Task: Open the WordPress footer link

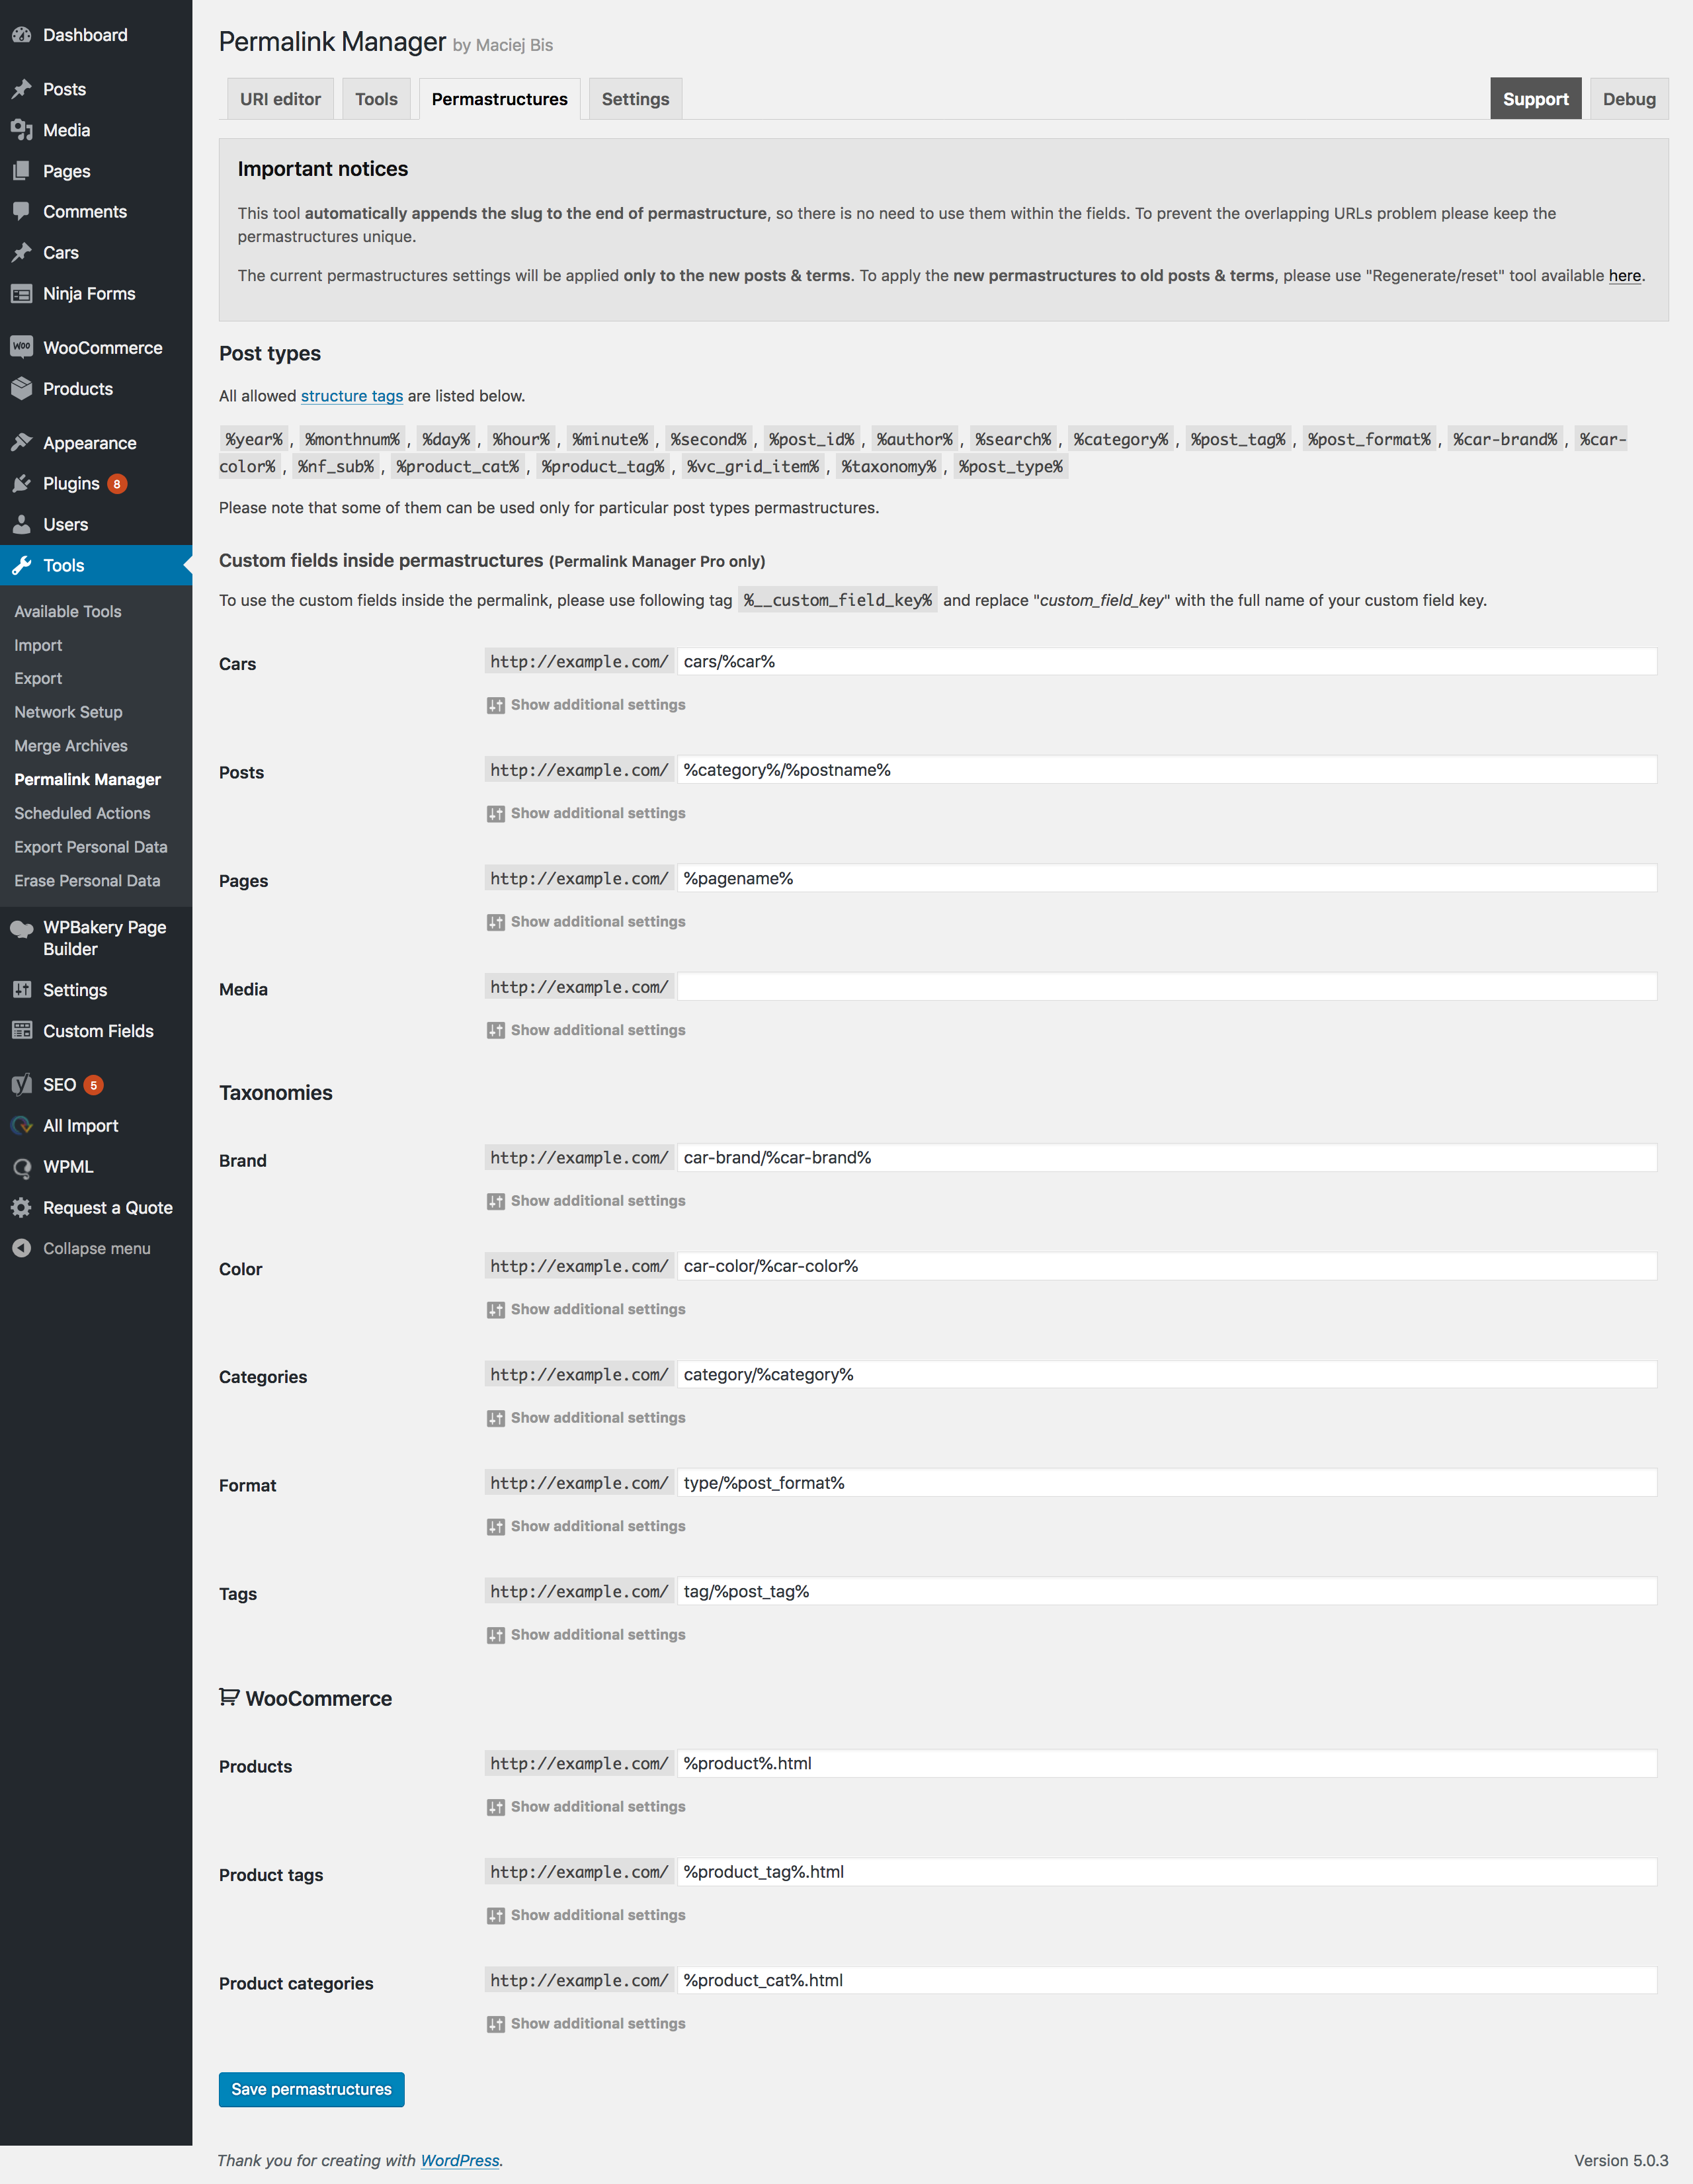Action: tap(459, 2161)
